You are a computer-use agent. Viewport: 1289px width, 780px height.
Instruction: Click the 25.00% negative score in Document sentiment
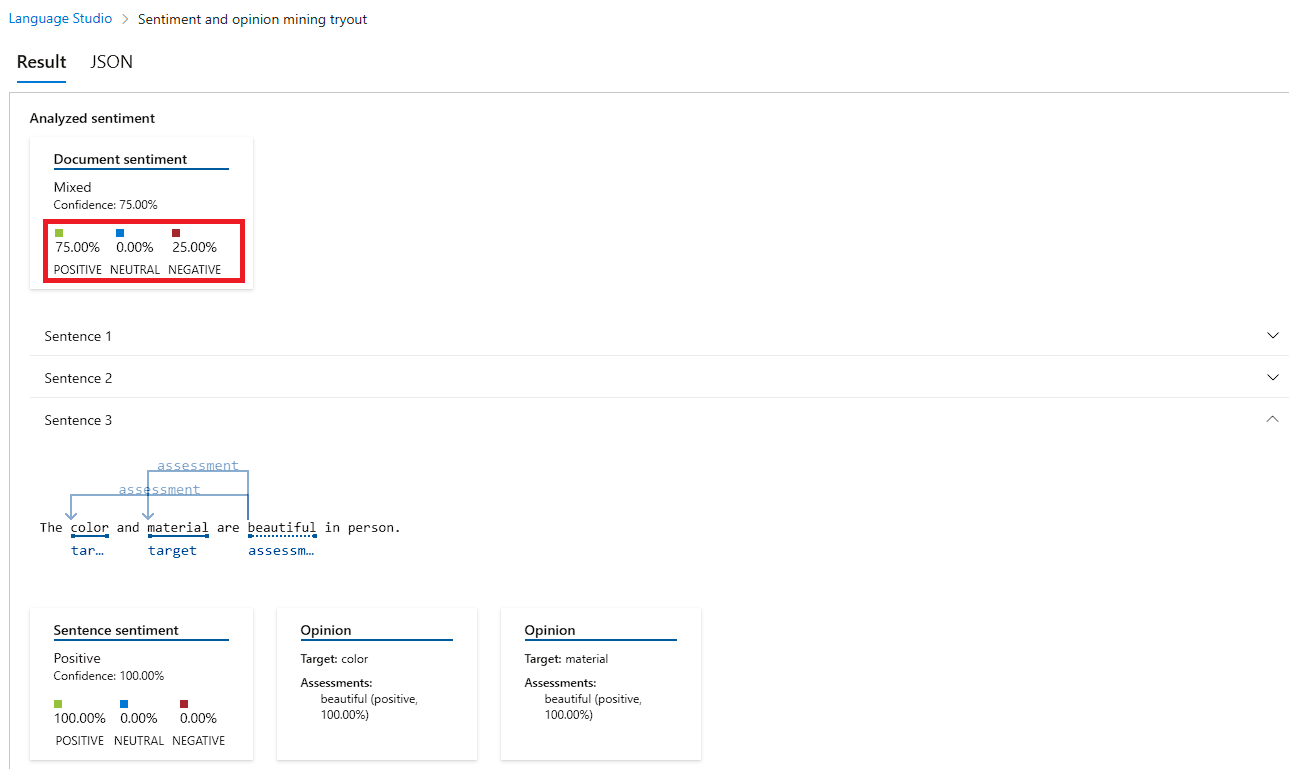[194, 247]
